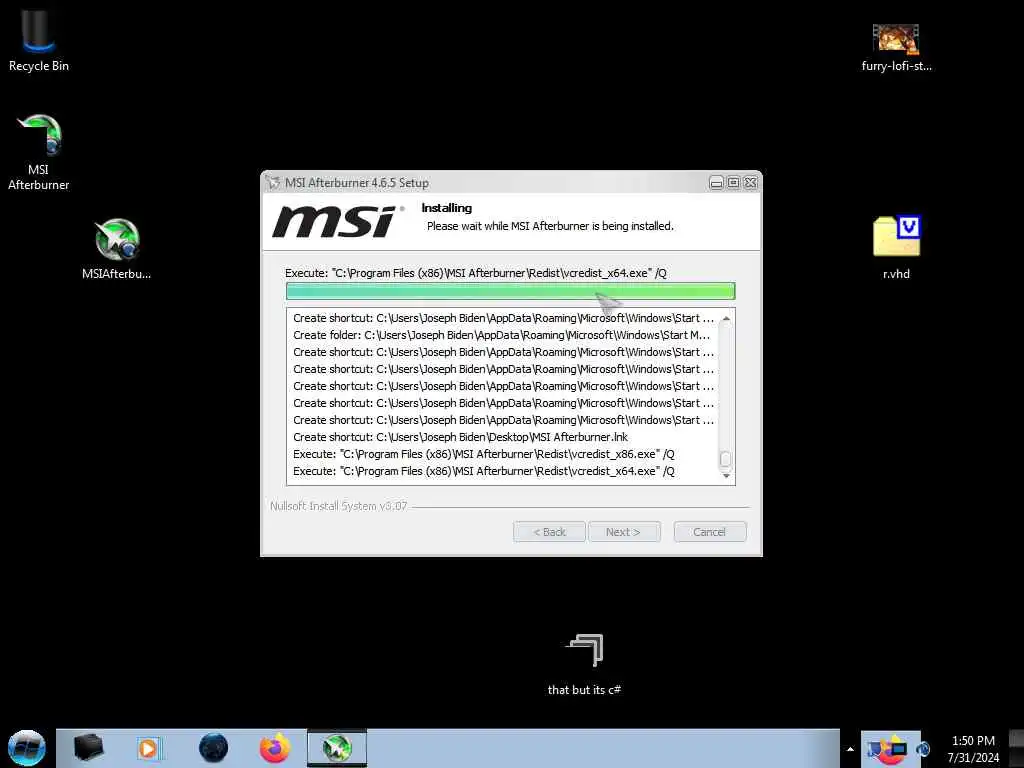Open the clock showing 1:50 PM
Screen dimensions: 1024x768
pyautogui.click(x=973, y=749)
